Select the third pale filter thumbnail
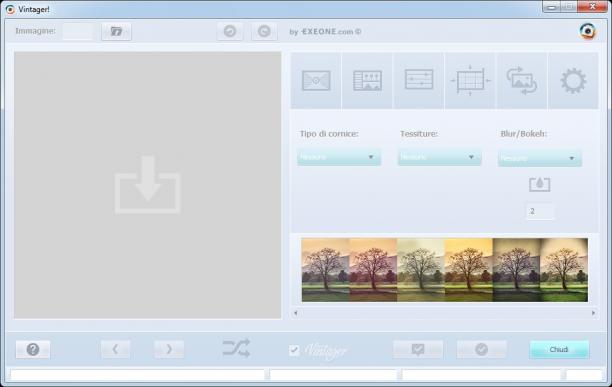 tap(421, 270)
